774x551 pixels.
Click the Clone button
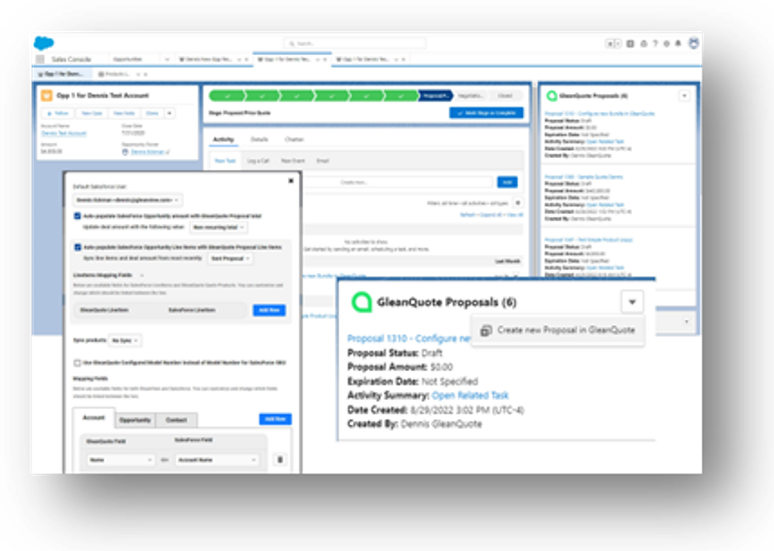(x=152, y=114)
